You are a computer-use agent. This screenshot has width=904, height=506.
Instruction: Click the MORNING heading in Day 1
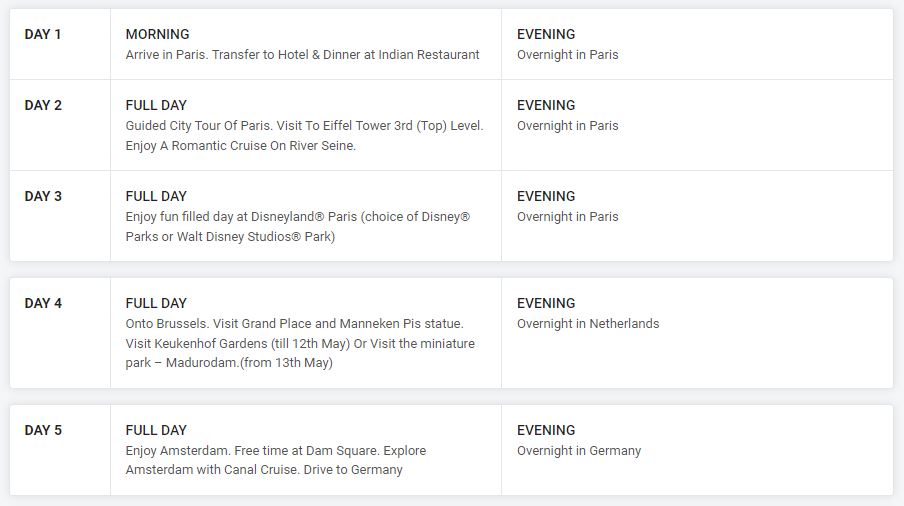point(157,35)
